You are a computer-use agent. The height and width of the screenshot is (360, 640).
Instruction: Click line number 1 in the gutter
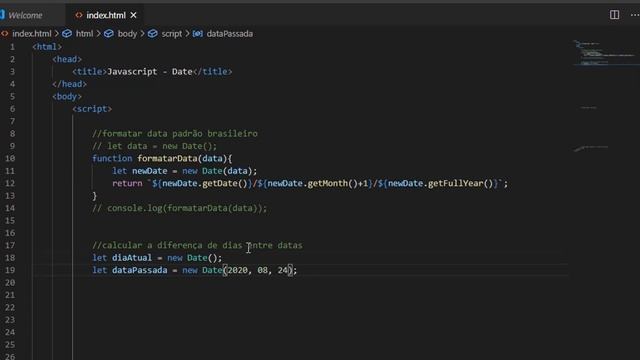coord(12,47)
